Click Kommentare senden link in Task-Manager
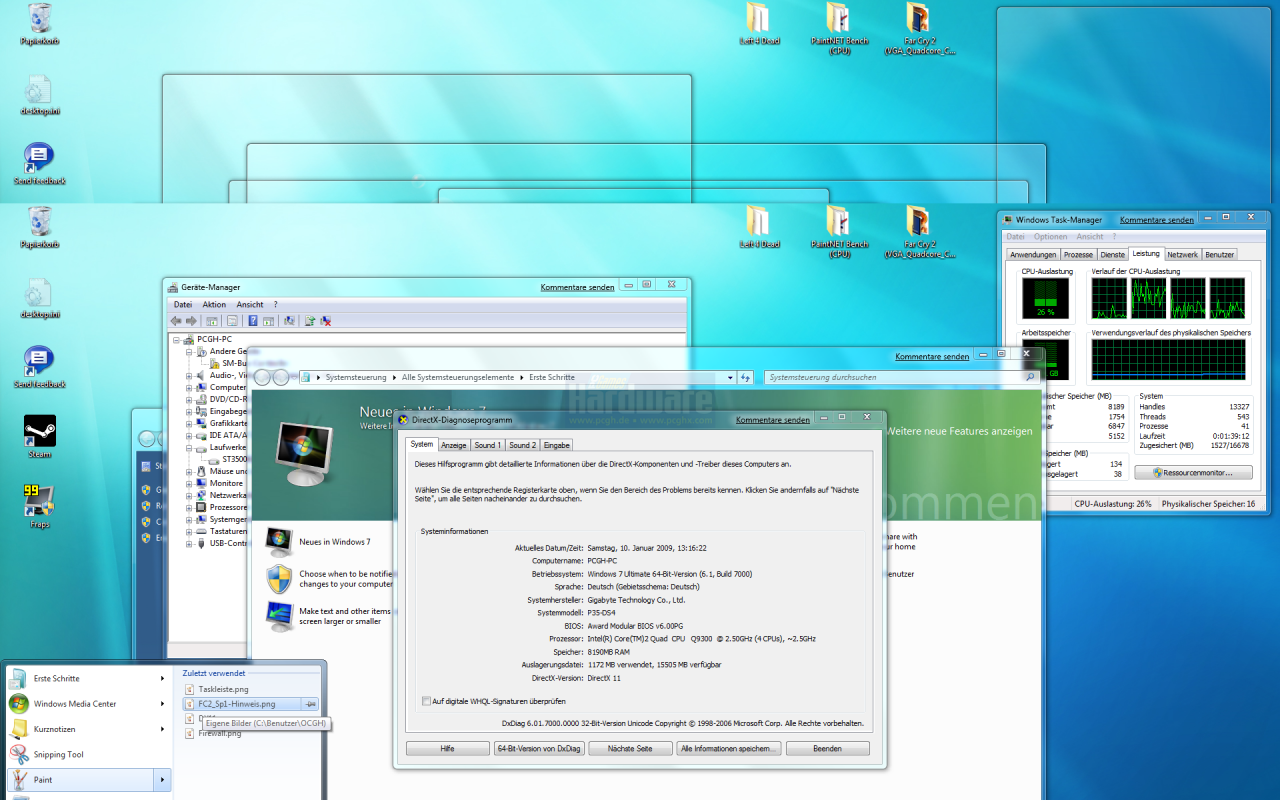The image size is (1280, 800). tap(1156, 220)
